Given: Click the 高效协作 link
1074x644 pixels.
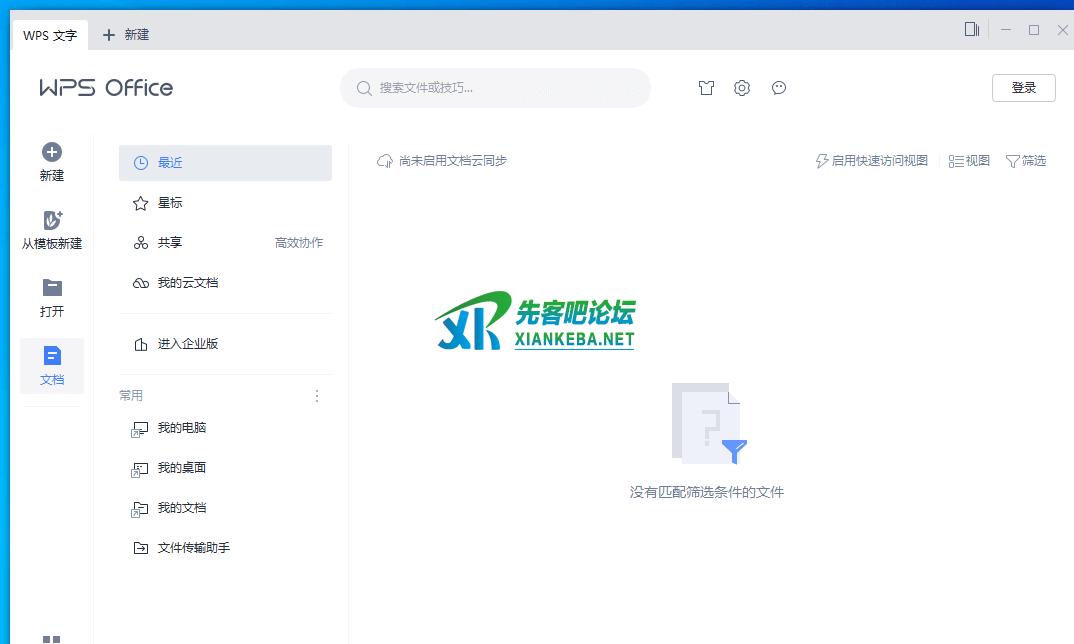Looking at the screenshot, I should click(299, 243).
